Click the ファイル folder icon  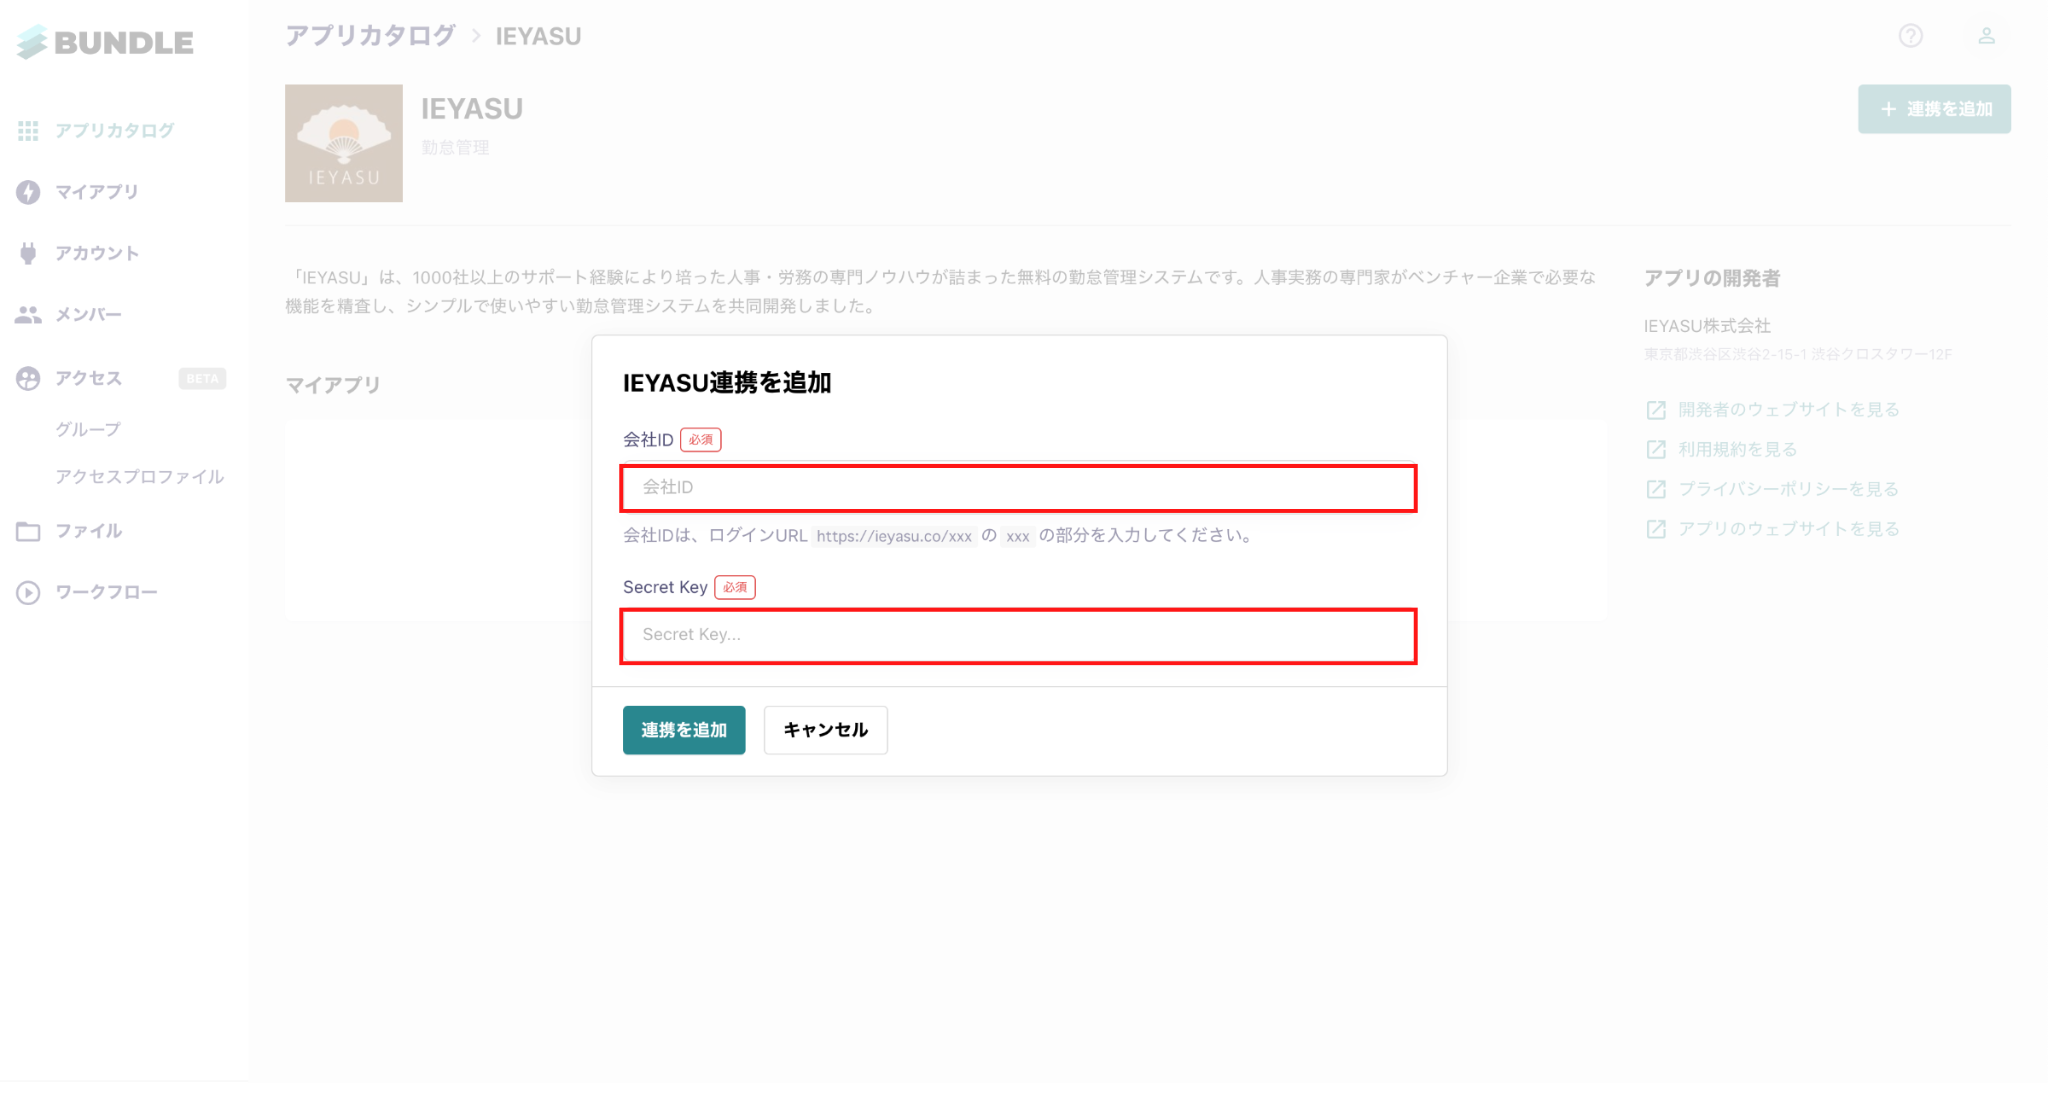(x=28, y=531)
